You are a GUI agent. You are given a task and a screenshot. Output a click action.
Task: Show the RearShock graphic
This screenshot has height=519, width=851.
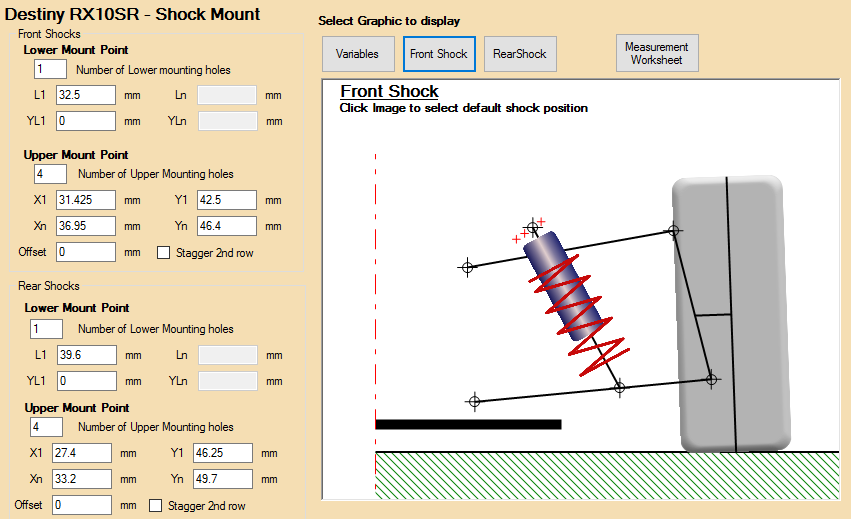pyautogui.click(x=520, y=54)
